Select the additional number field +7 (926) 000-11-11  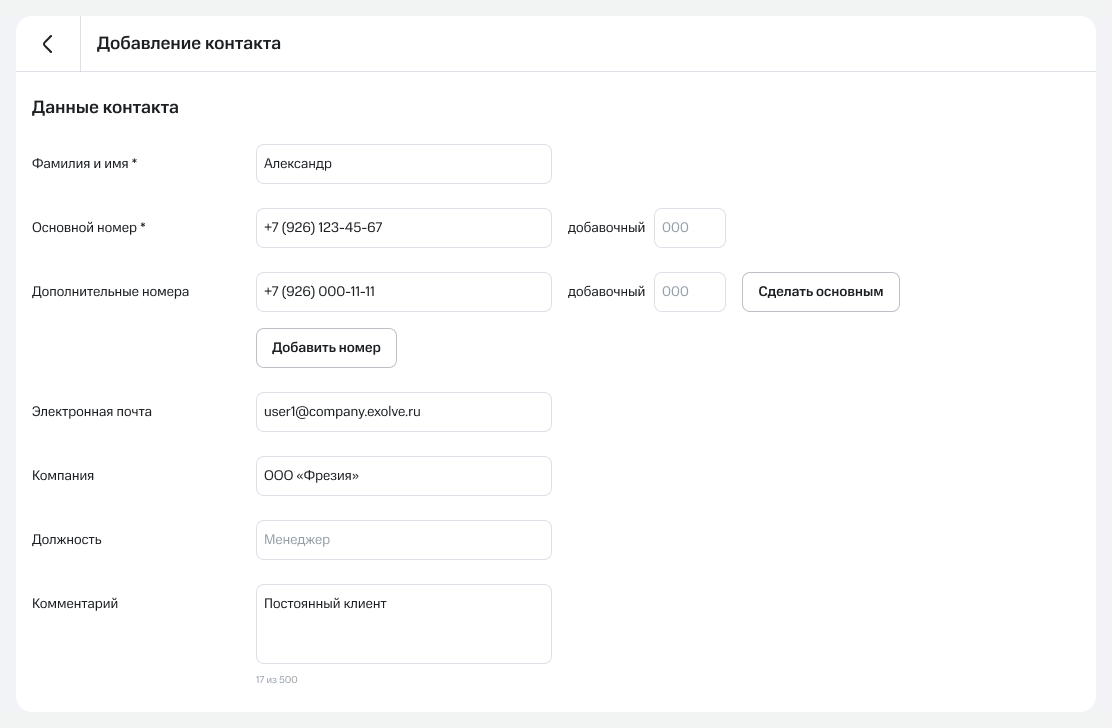click(x=403, y=292)
